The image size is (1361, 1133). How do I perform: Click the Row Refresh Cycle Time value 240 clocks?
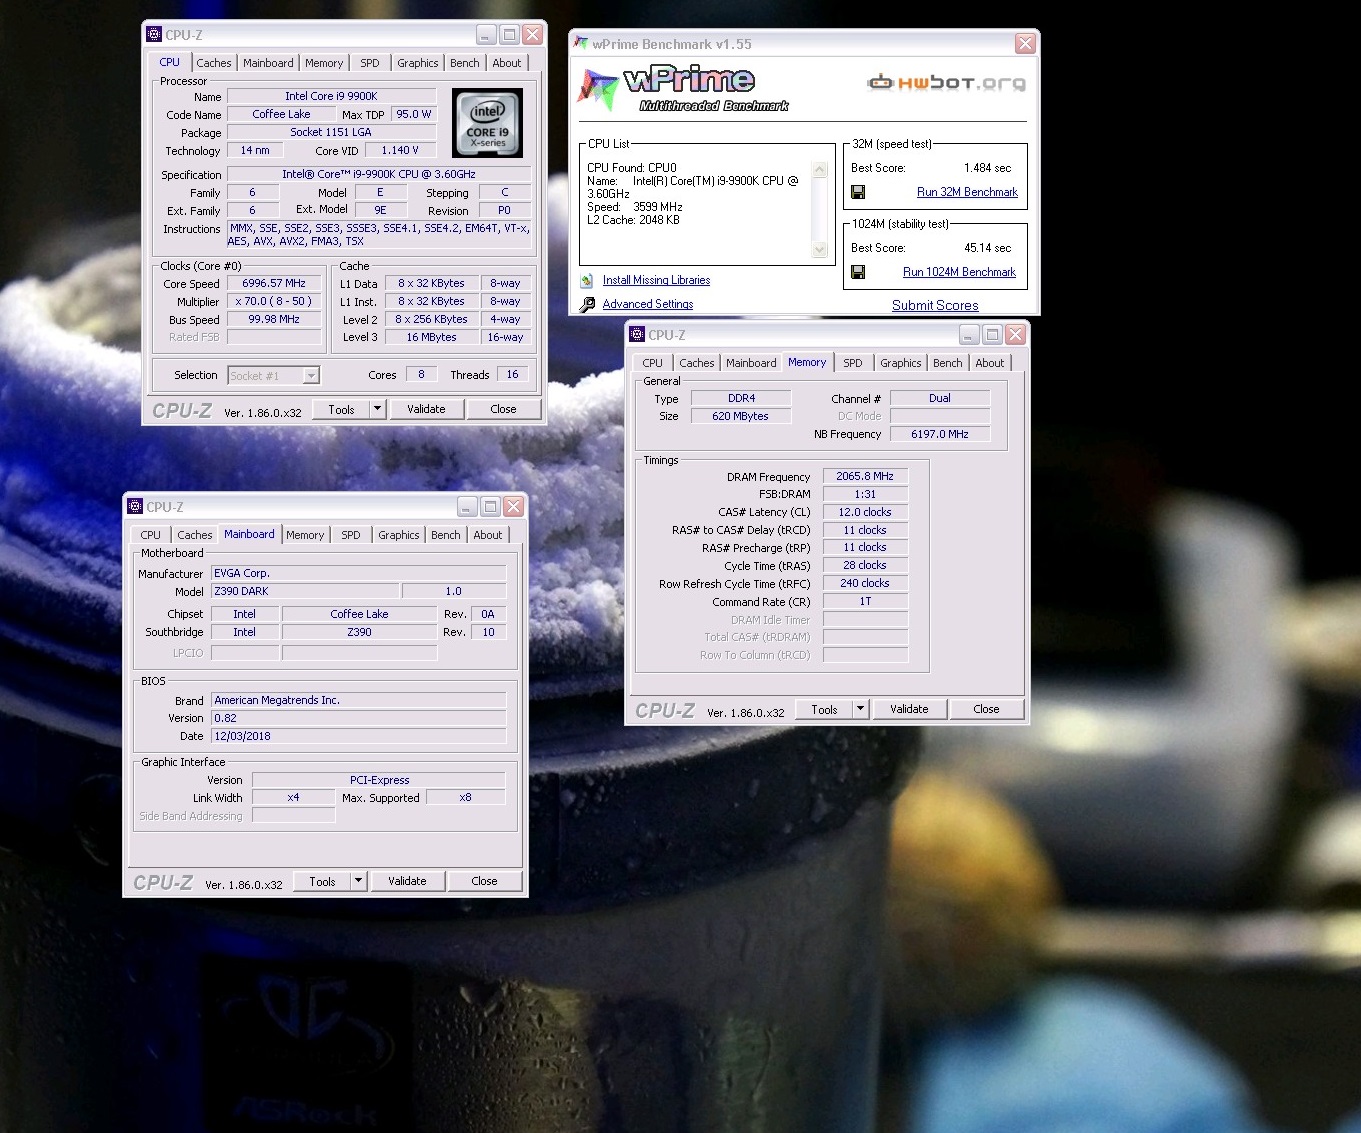pyautogui.click(x=865, y=583)
